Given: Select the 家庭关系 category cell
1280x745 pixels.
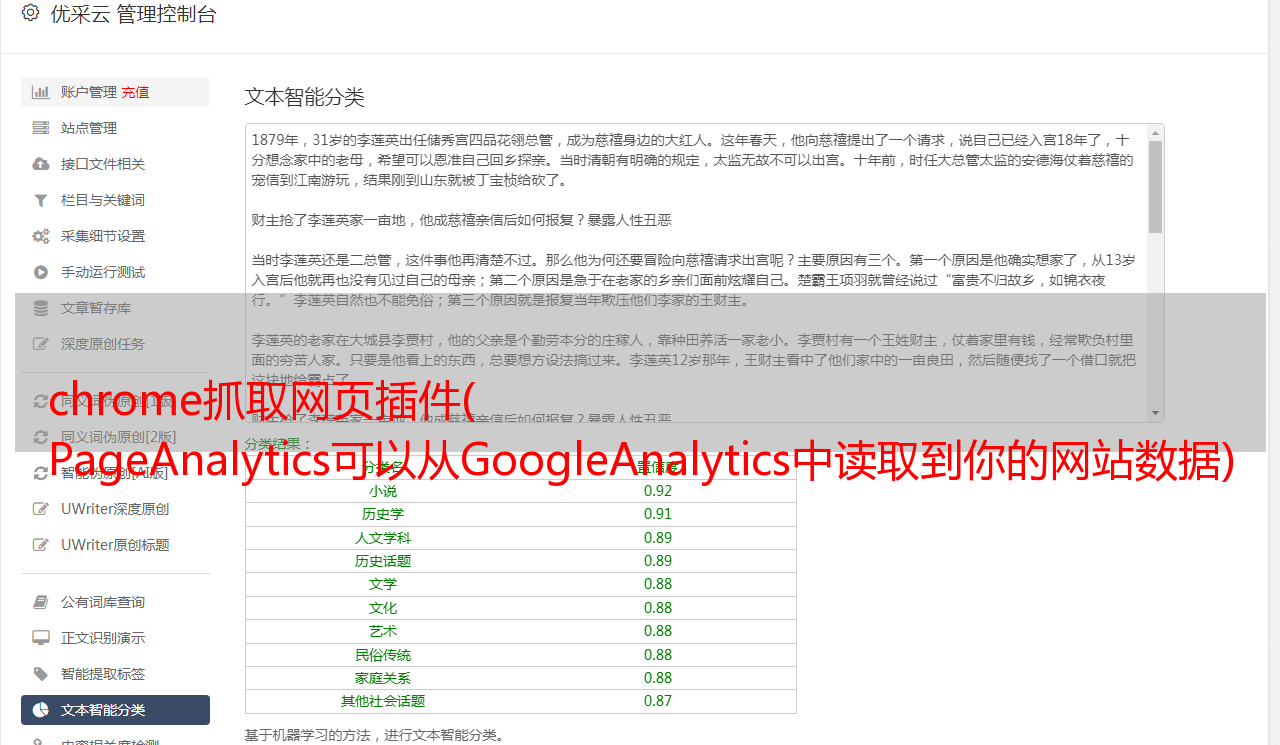Looking at the screenshot, I should tap(383, 678).
